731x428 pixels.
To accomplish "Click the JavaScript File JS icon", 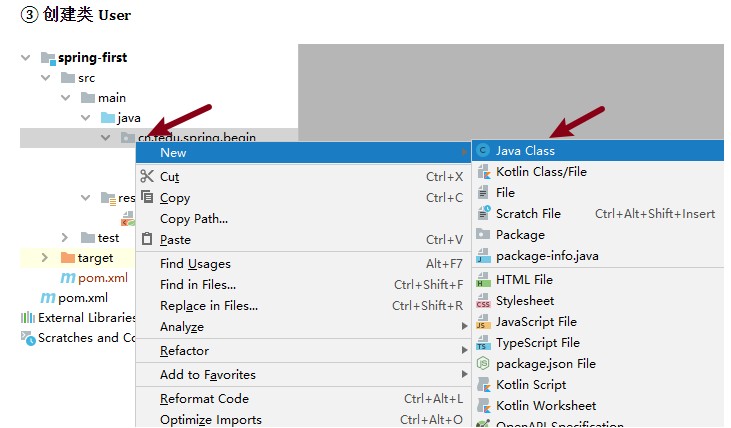I will point(483,322).
